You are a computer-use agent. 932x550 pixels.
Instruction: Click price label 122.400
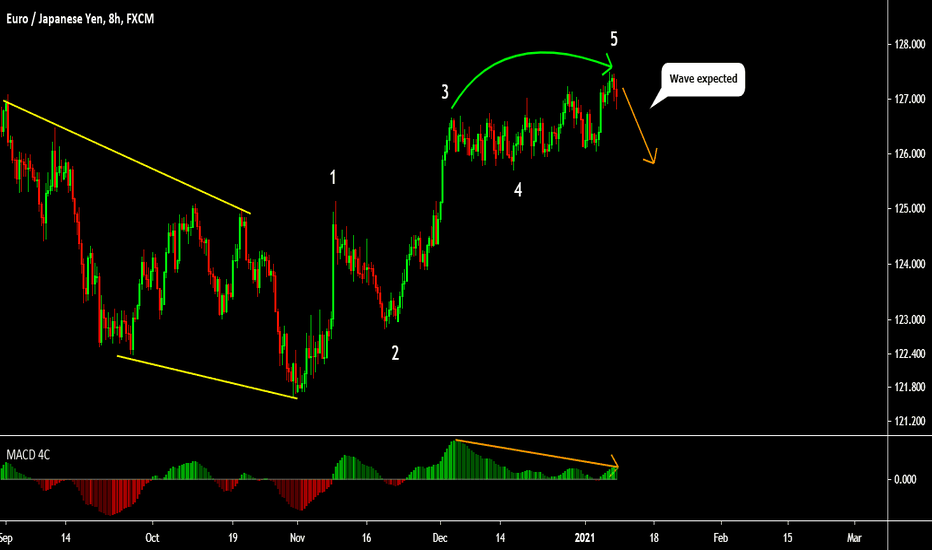tap(909, 354)
